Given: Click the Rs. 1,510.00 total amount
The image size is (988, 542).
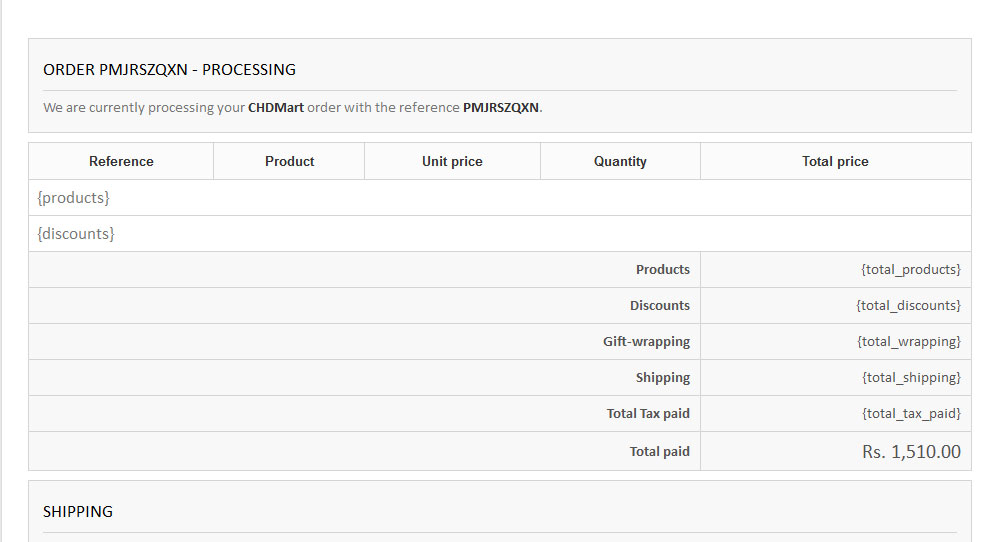Looking at the screenshot, I should pyautogui.click(x=910, y=452).
